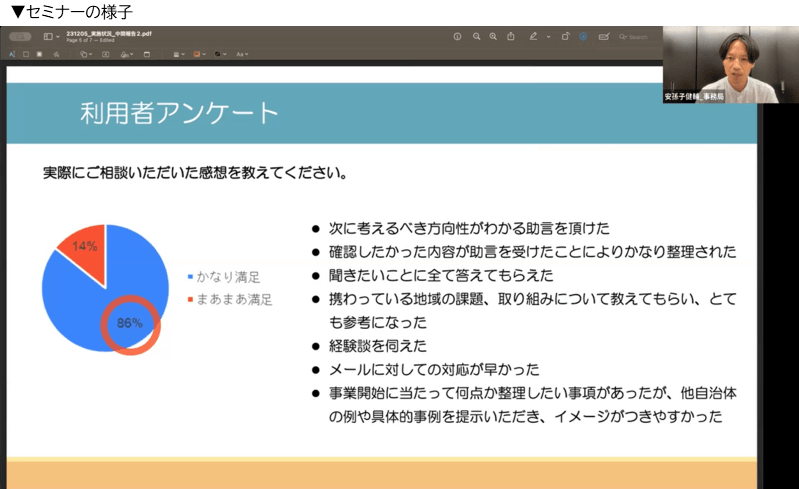Open the Text Style Aa dropdown

[x=242, y=54]
